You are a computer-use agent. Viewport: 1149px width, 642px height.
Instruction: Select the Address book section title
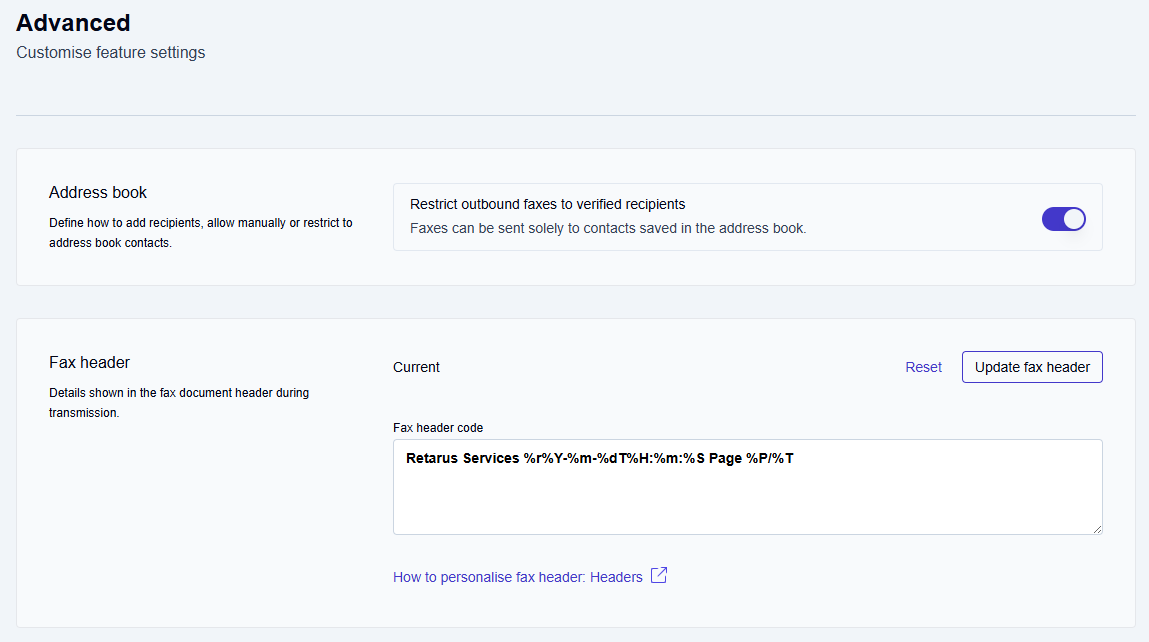[x=98, y=192]
